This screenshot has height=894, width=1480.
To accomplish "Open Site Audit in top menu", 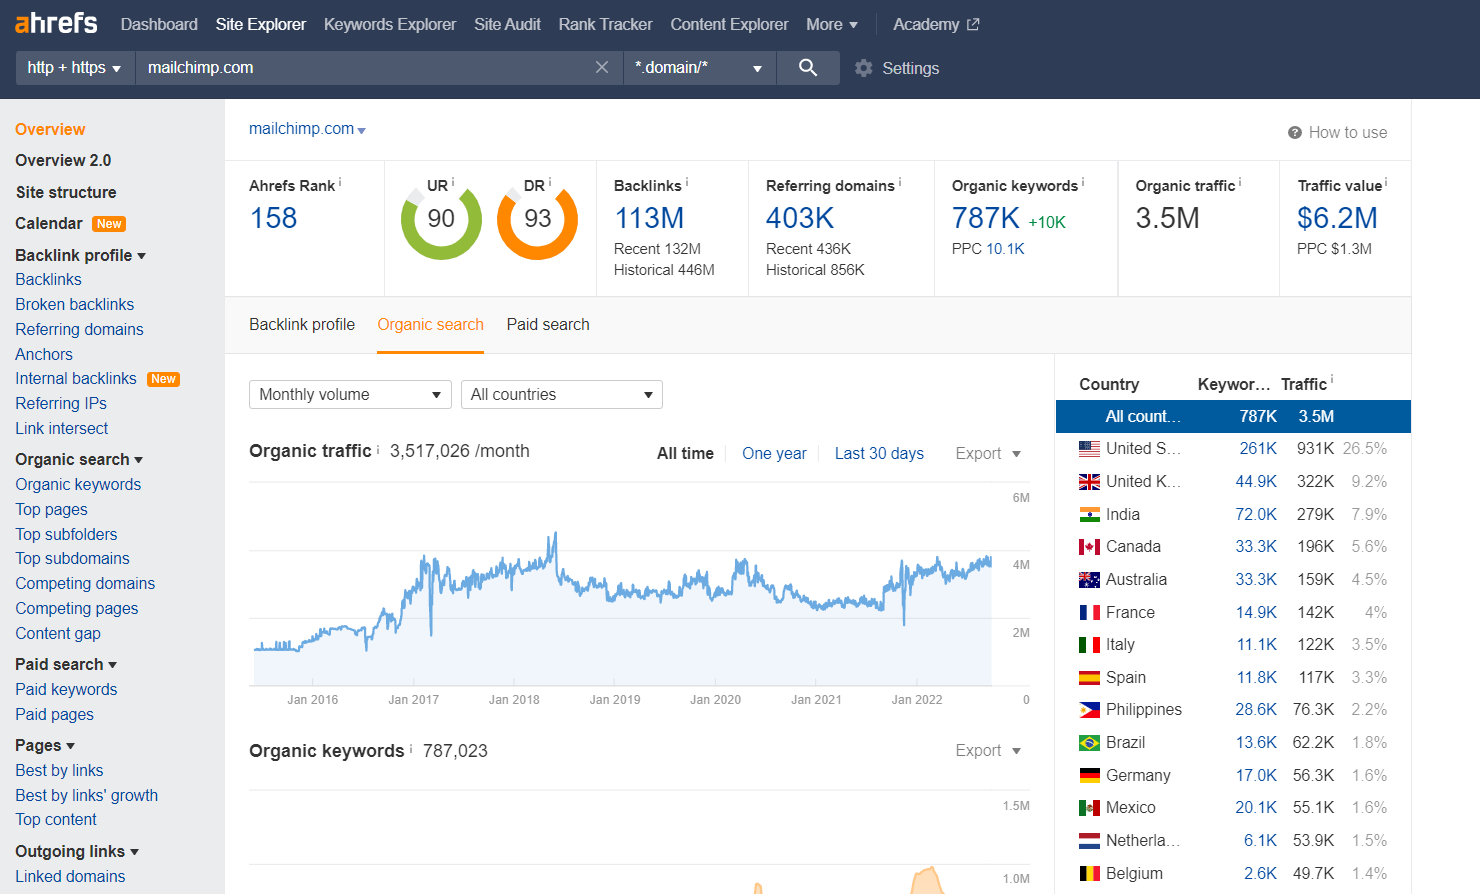I will click(x=507, y=24).
